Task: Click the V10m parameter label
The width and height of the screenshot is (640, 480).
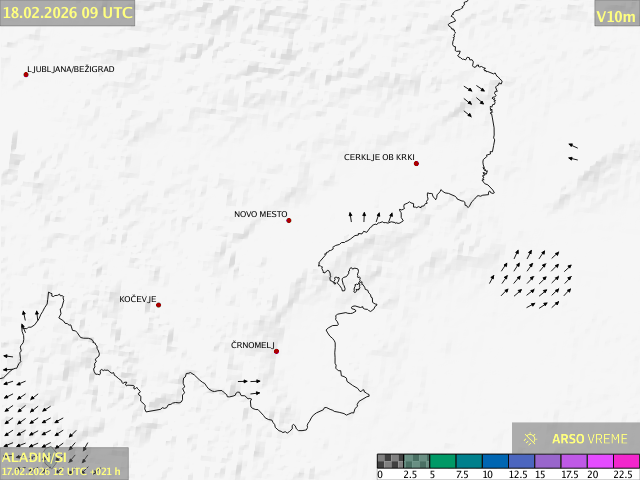Action: (615, 16)
